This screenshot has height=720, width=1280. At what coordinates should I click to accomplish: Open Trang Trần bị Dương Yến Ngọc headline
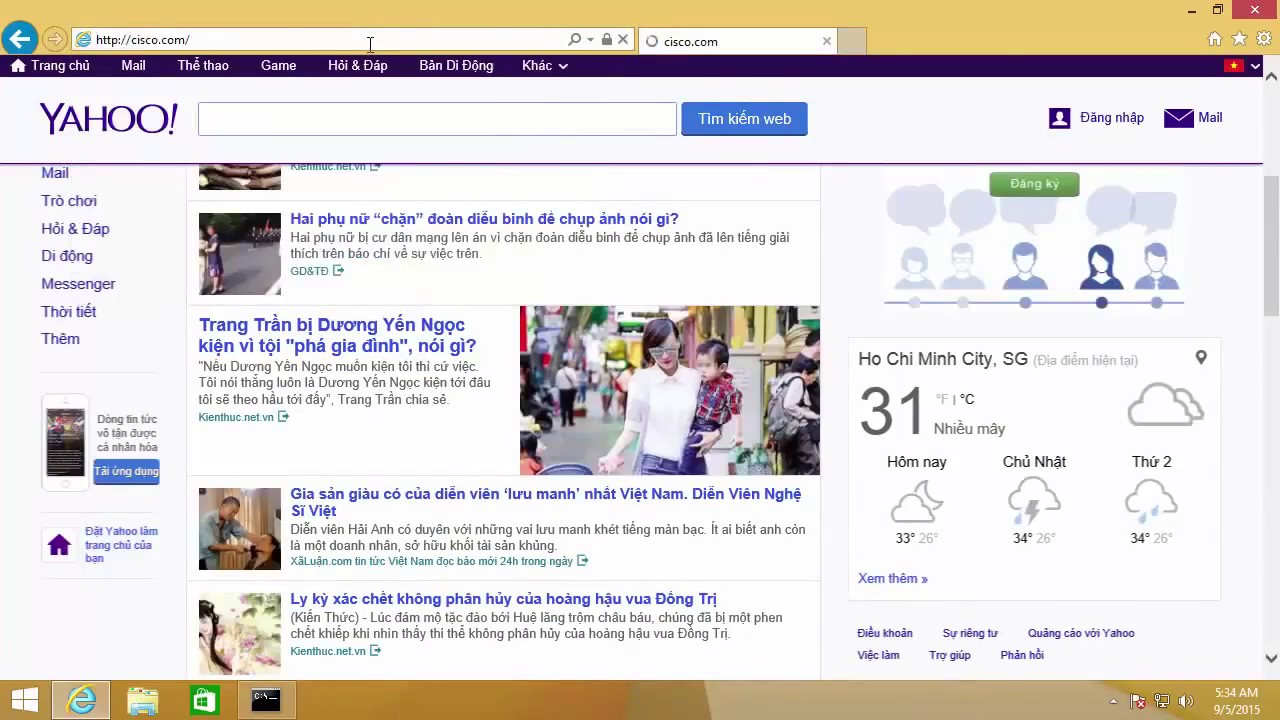[x=337, y=335]
